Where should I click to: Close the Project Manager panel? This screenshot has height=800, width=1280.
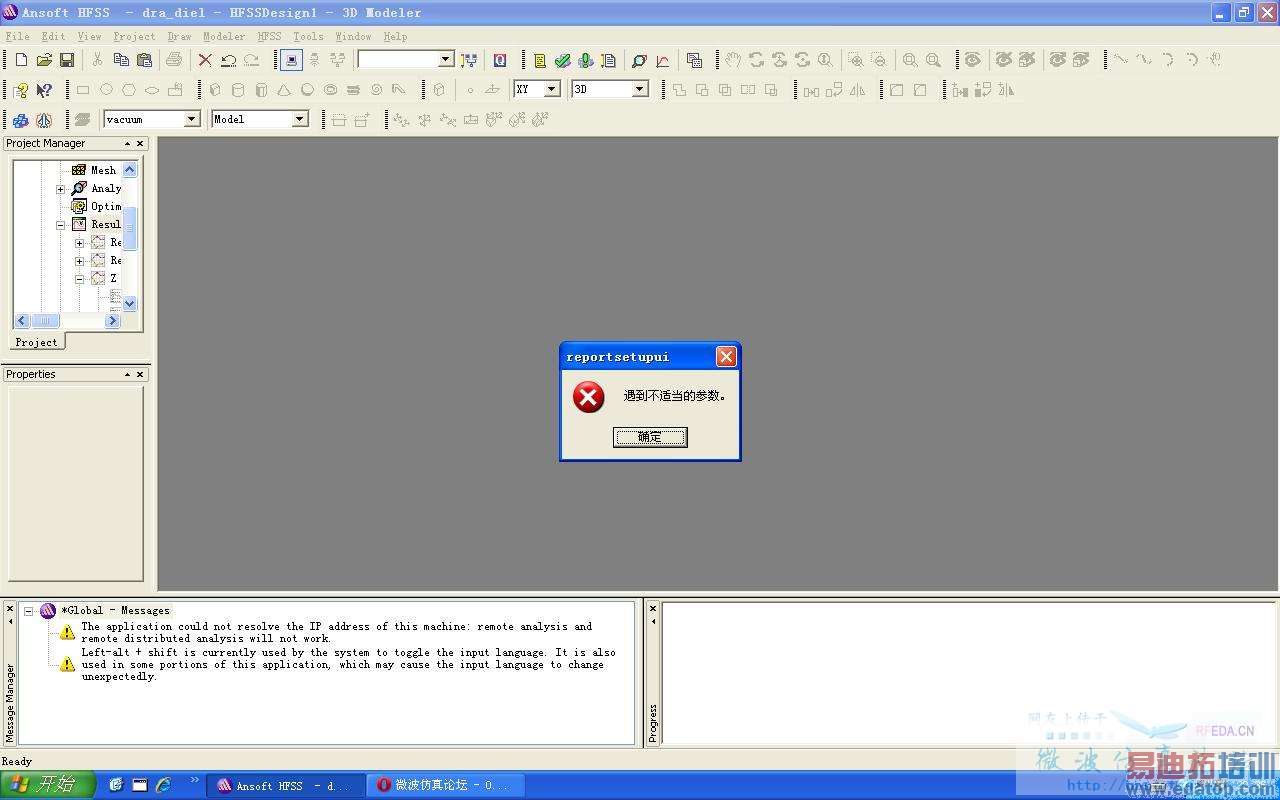tap(140, 144)
